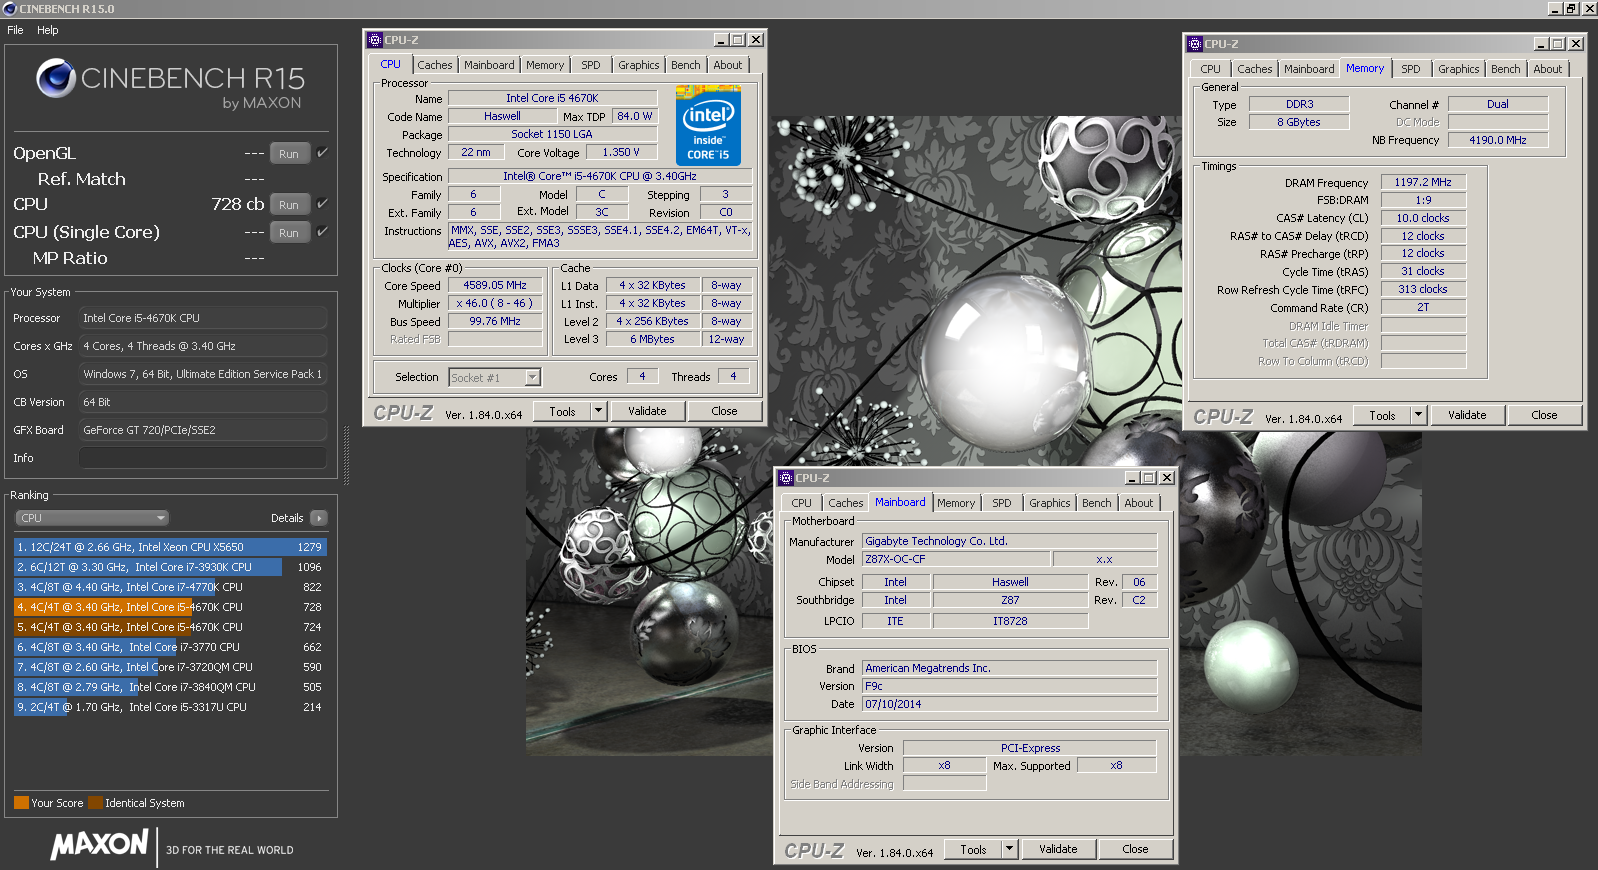This screenshot has height=870, width=1598.
Task: Click Validate in CPU window
Action: (x=647, y=411)
